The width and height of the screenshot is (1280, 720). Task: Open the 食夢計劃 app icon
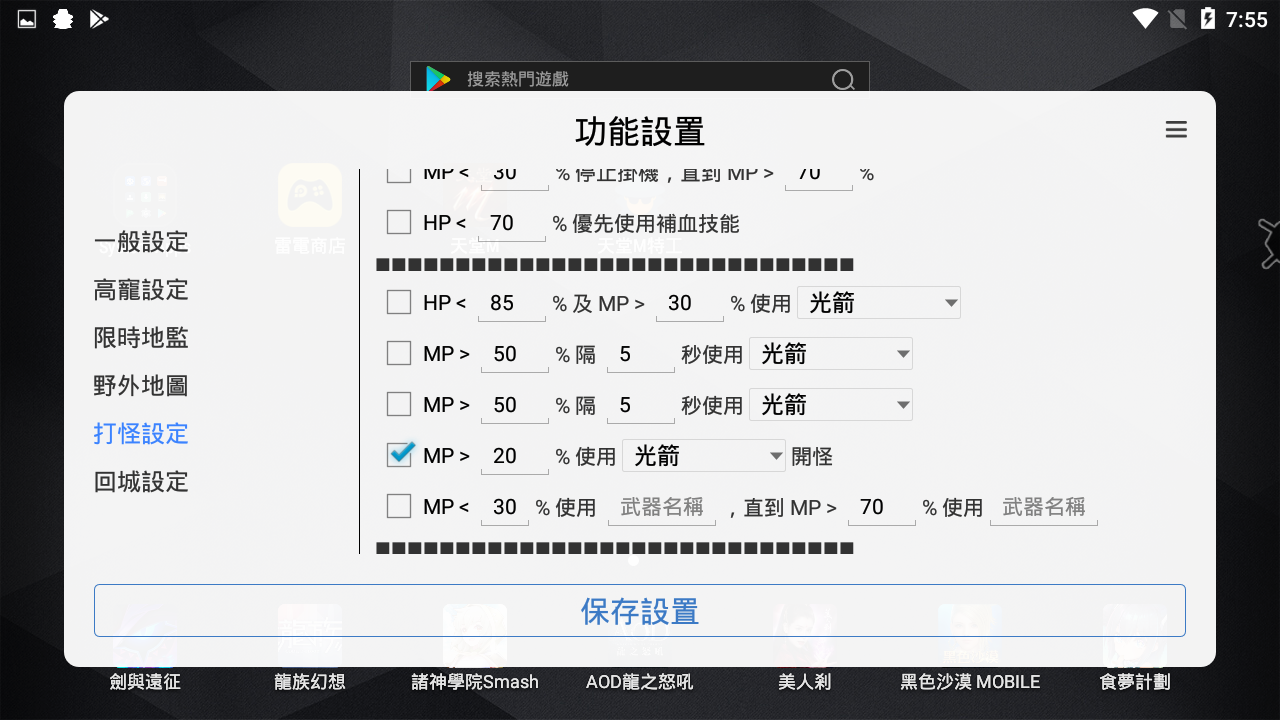(x=1135, y=635)
